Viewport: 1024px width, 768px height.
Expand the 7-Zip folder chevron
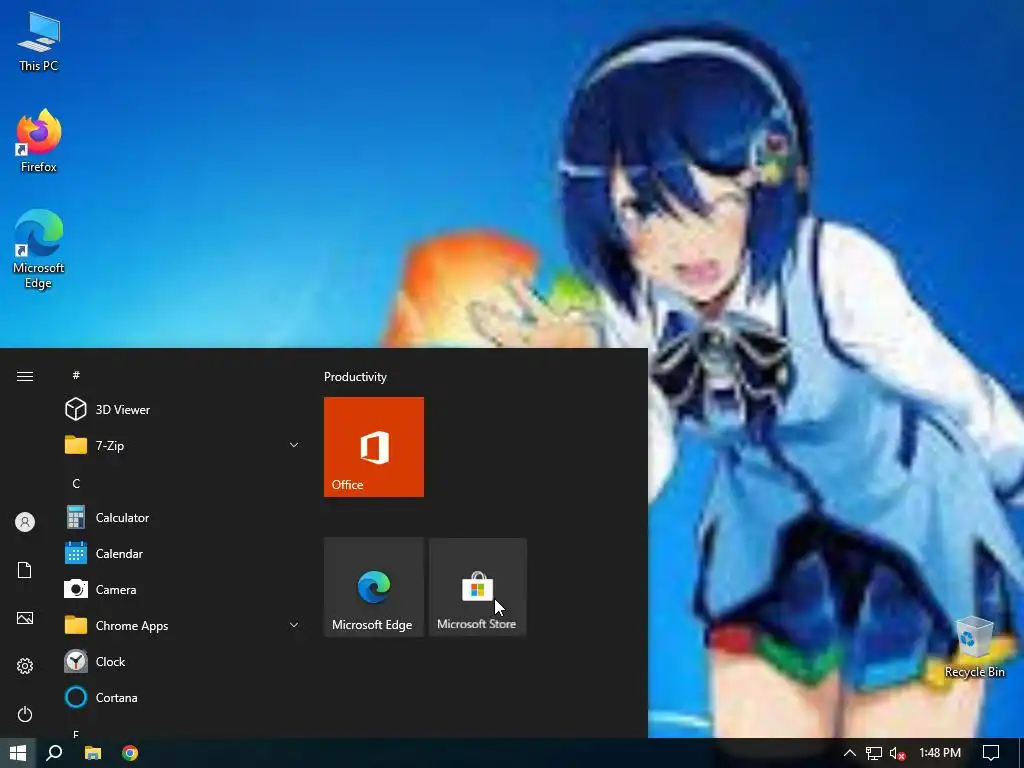point(294,445)
